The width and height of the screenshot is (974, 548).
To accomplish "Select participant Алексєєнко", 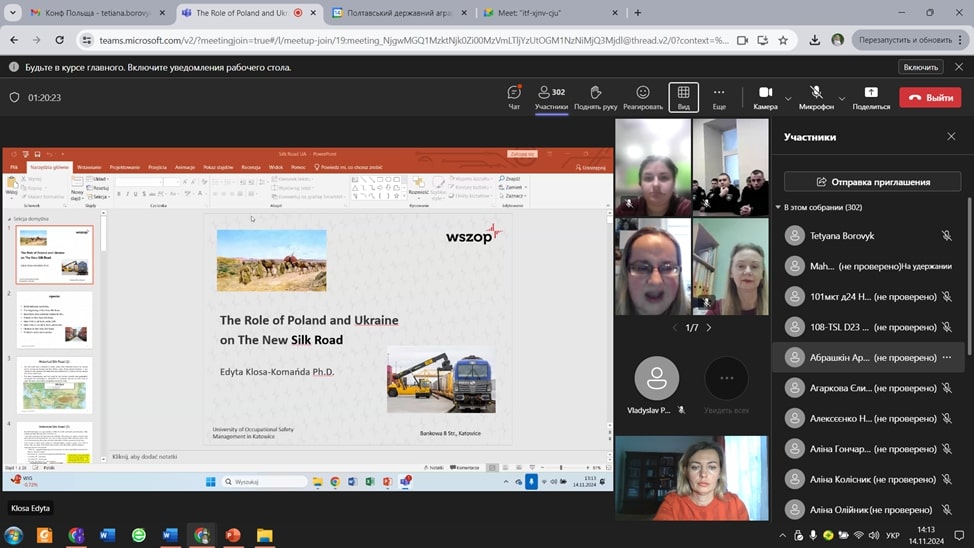I will pyautogui.click(x=869, y=418).
